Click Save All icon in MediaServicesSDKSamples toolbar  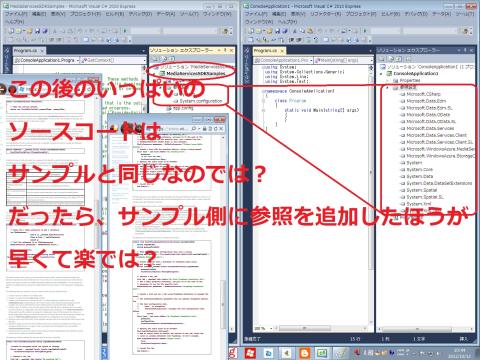coord(45,31)
